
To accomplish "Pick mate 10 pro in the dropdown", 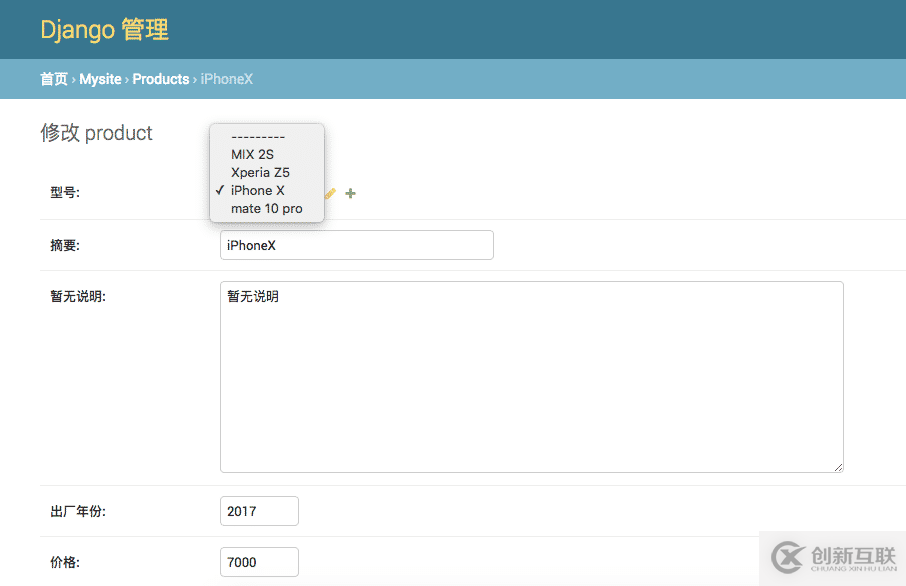I will click(267, 208).
